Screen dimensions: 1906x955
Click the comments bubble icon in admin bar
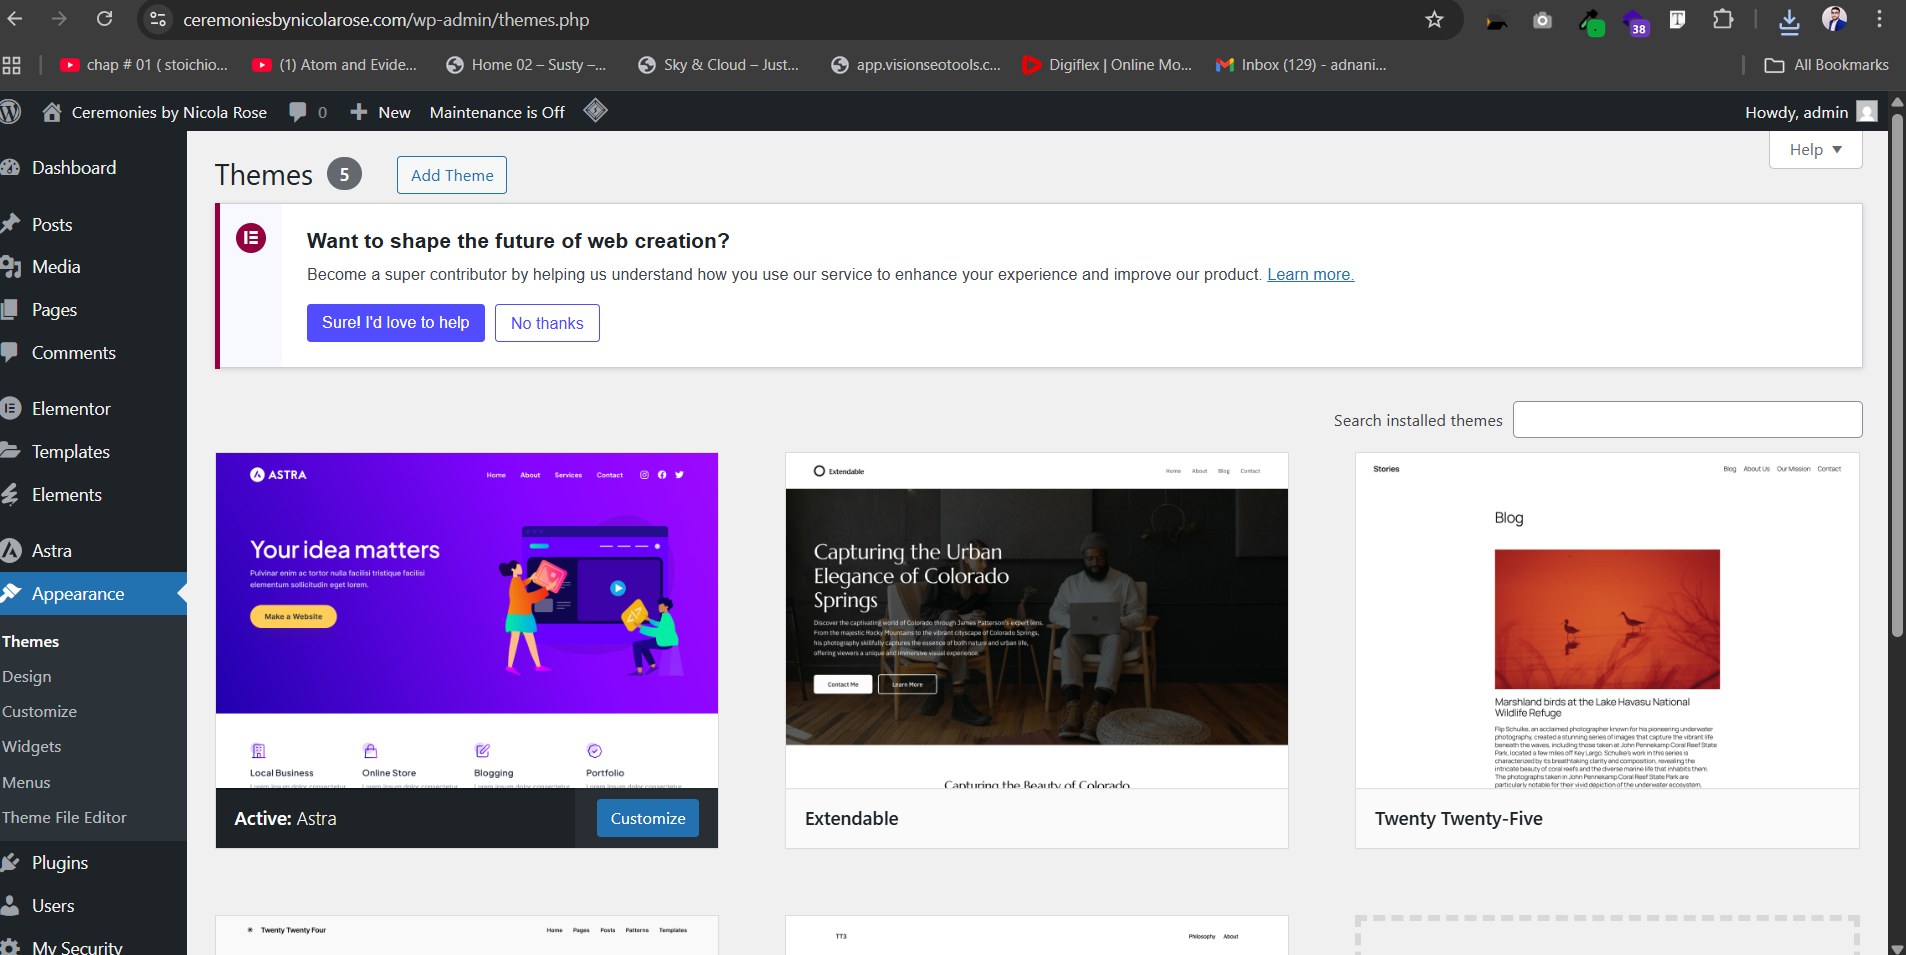click(x=298, y=112)
